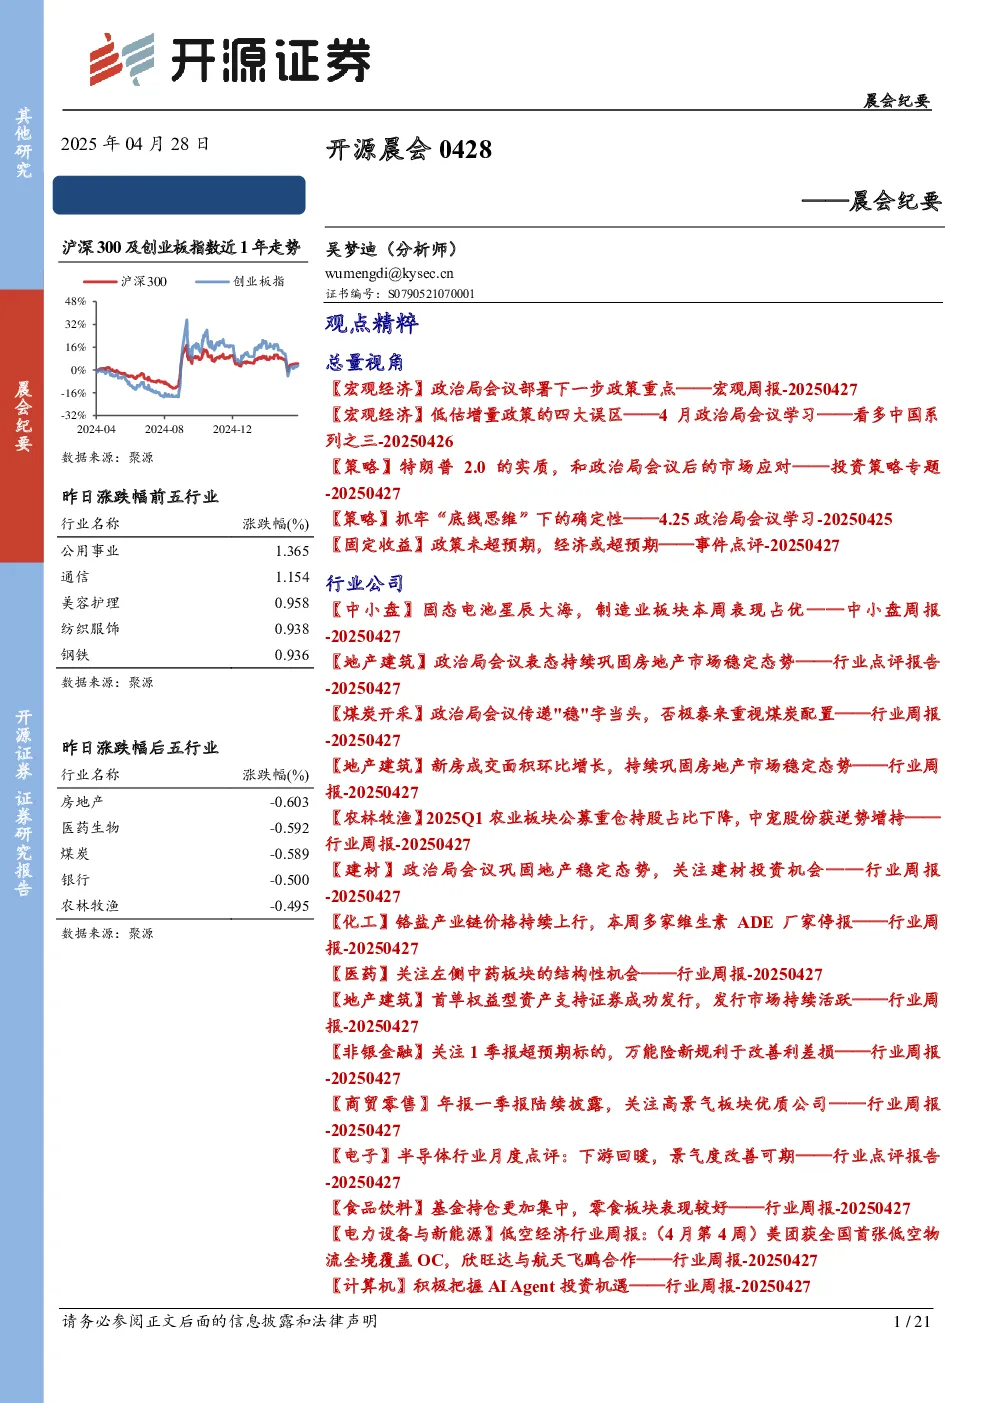Open 医药 关注左侧中药板块 link
Viewport: 992px width, 1403px height.
pyautogui.click(x=575, y=974)
